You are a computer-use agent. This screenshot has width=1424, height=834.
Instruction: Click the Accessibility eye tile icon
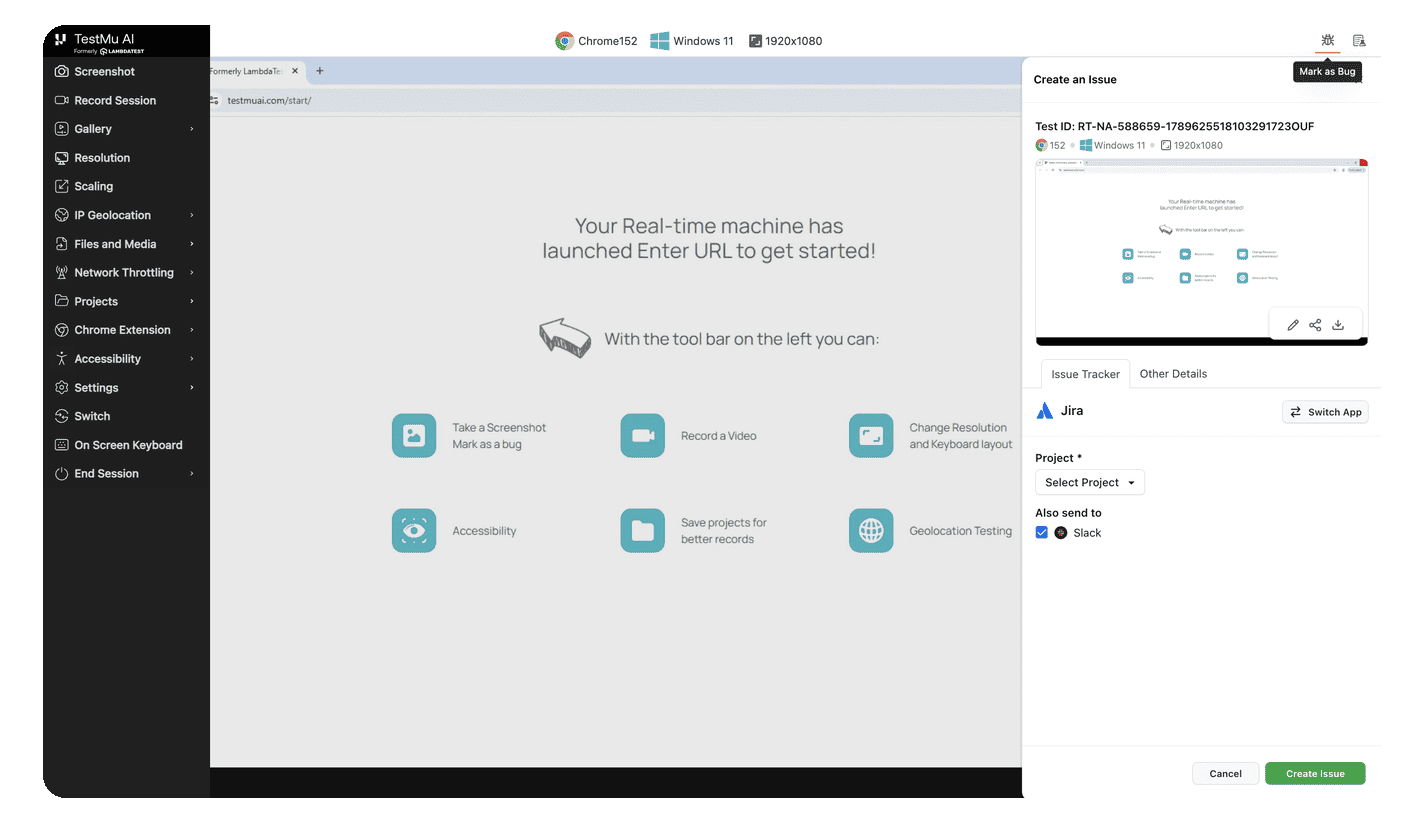414,531
